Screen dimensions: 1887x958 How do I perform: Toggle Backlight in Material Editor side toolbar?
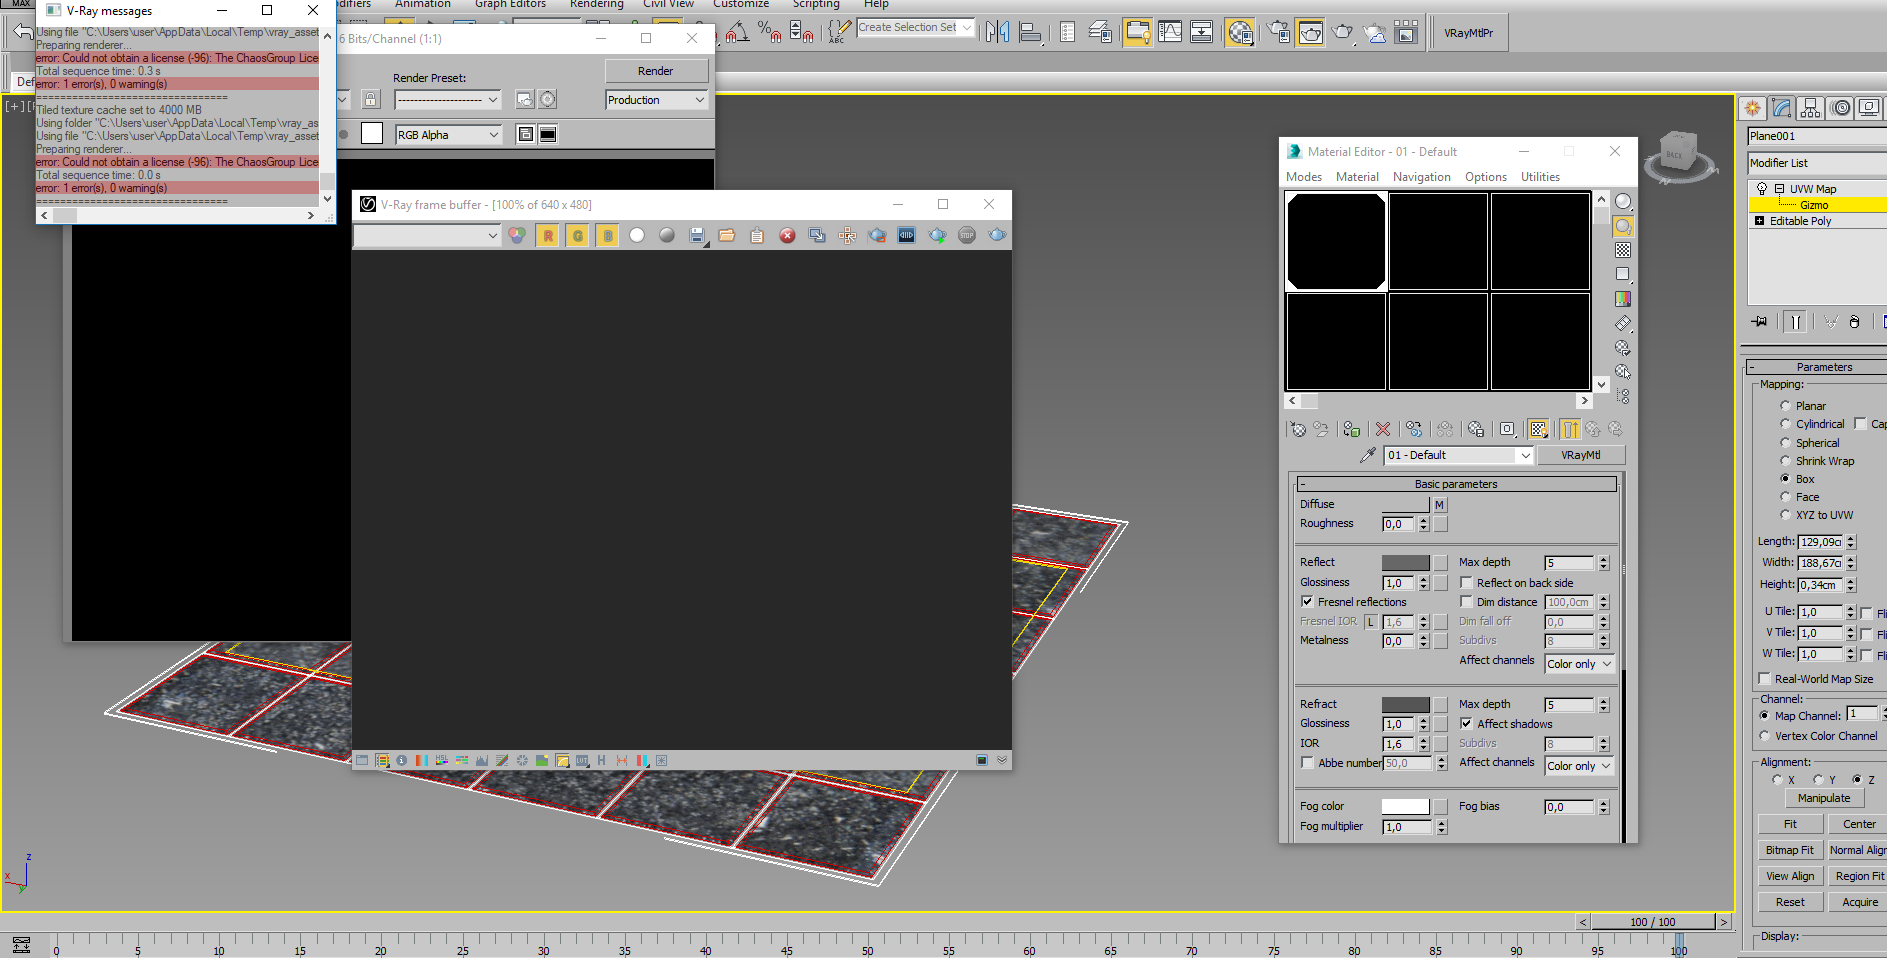tap(1623, 226)
